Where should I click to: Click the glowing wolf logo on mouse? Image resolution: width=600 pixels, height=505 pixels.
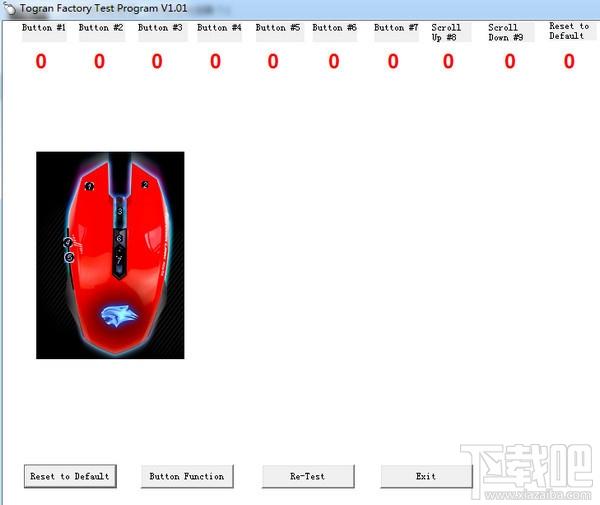click(118, 316)
